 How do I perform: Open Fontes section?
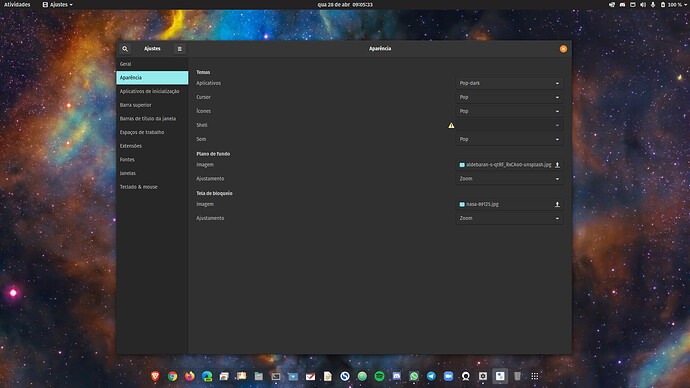152,160
